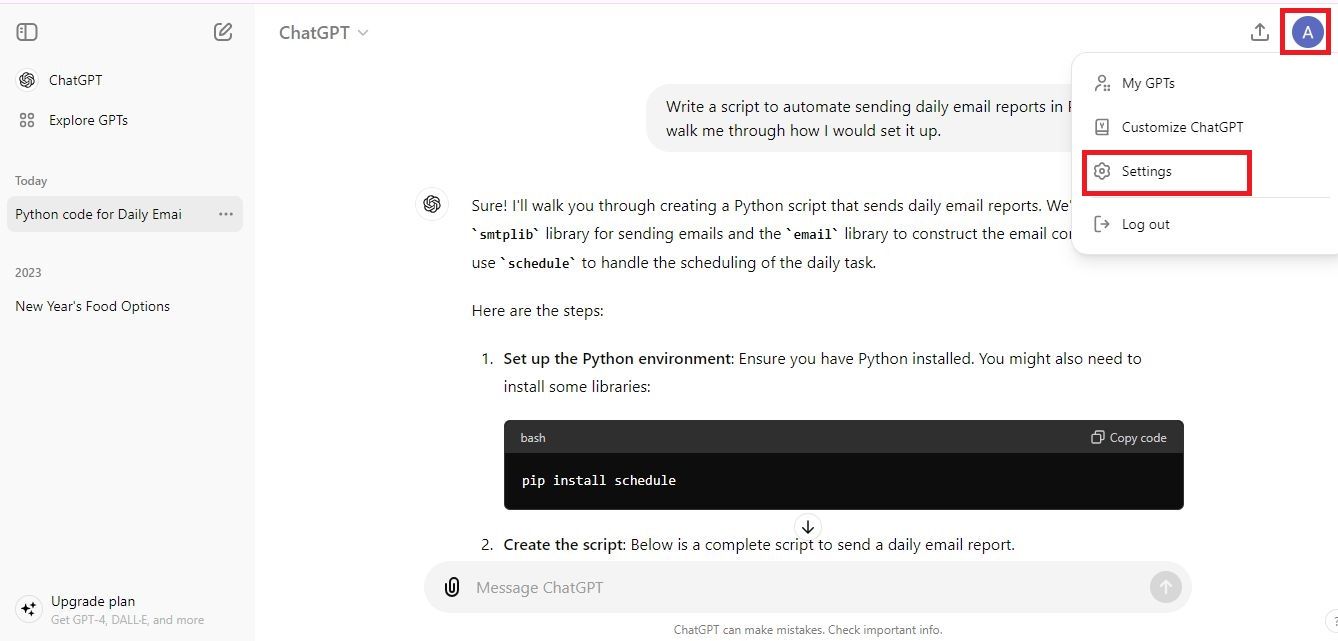
Task: Click the assistant's response avatar logo
Action: coord(431,204)
